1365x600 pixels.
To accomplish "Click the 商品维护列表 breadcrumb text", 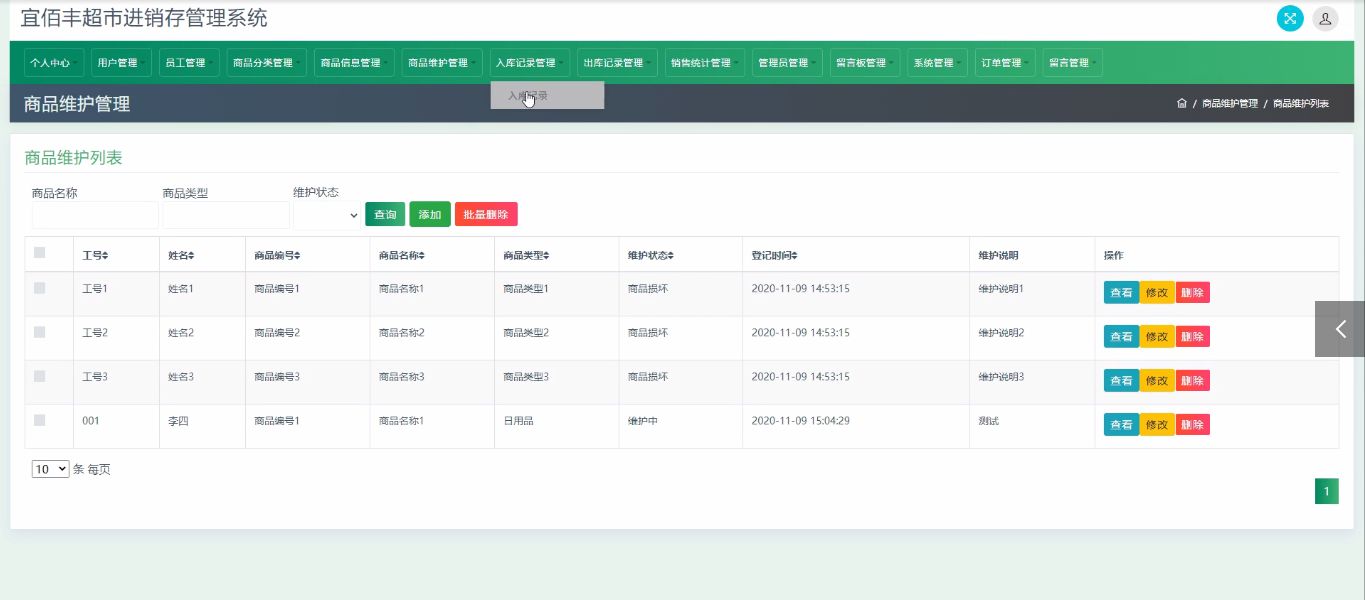I will [x=1300, y=104].
